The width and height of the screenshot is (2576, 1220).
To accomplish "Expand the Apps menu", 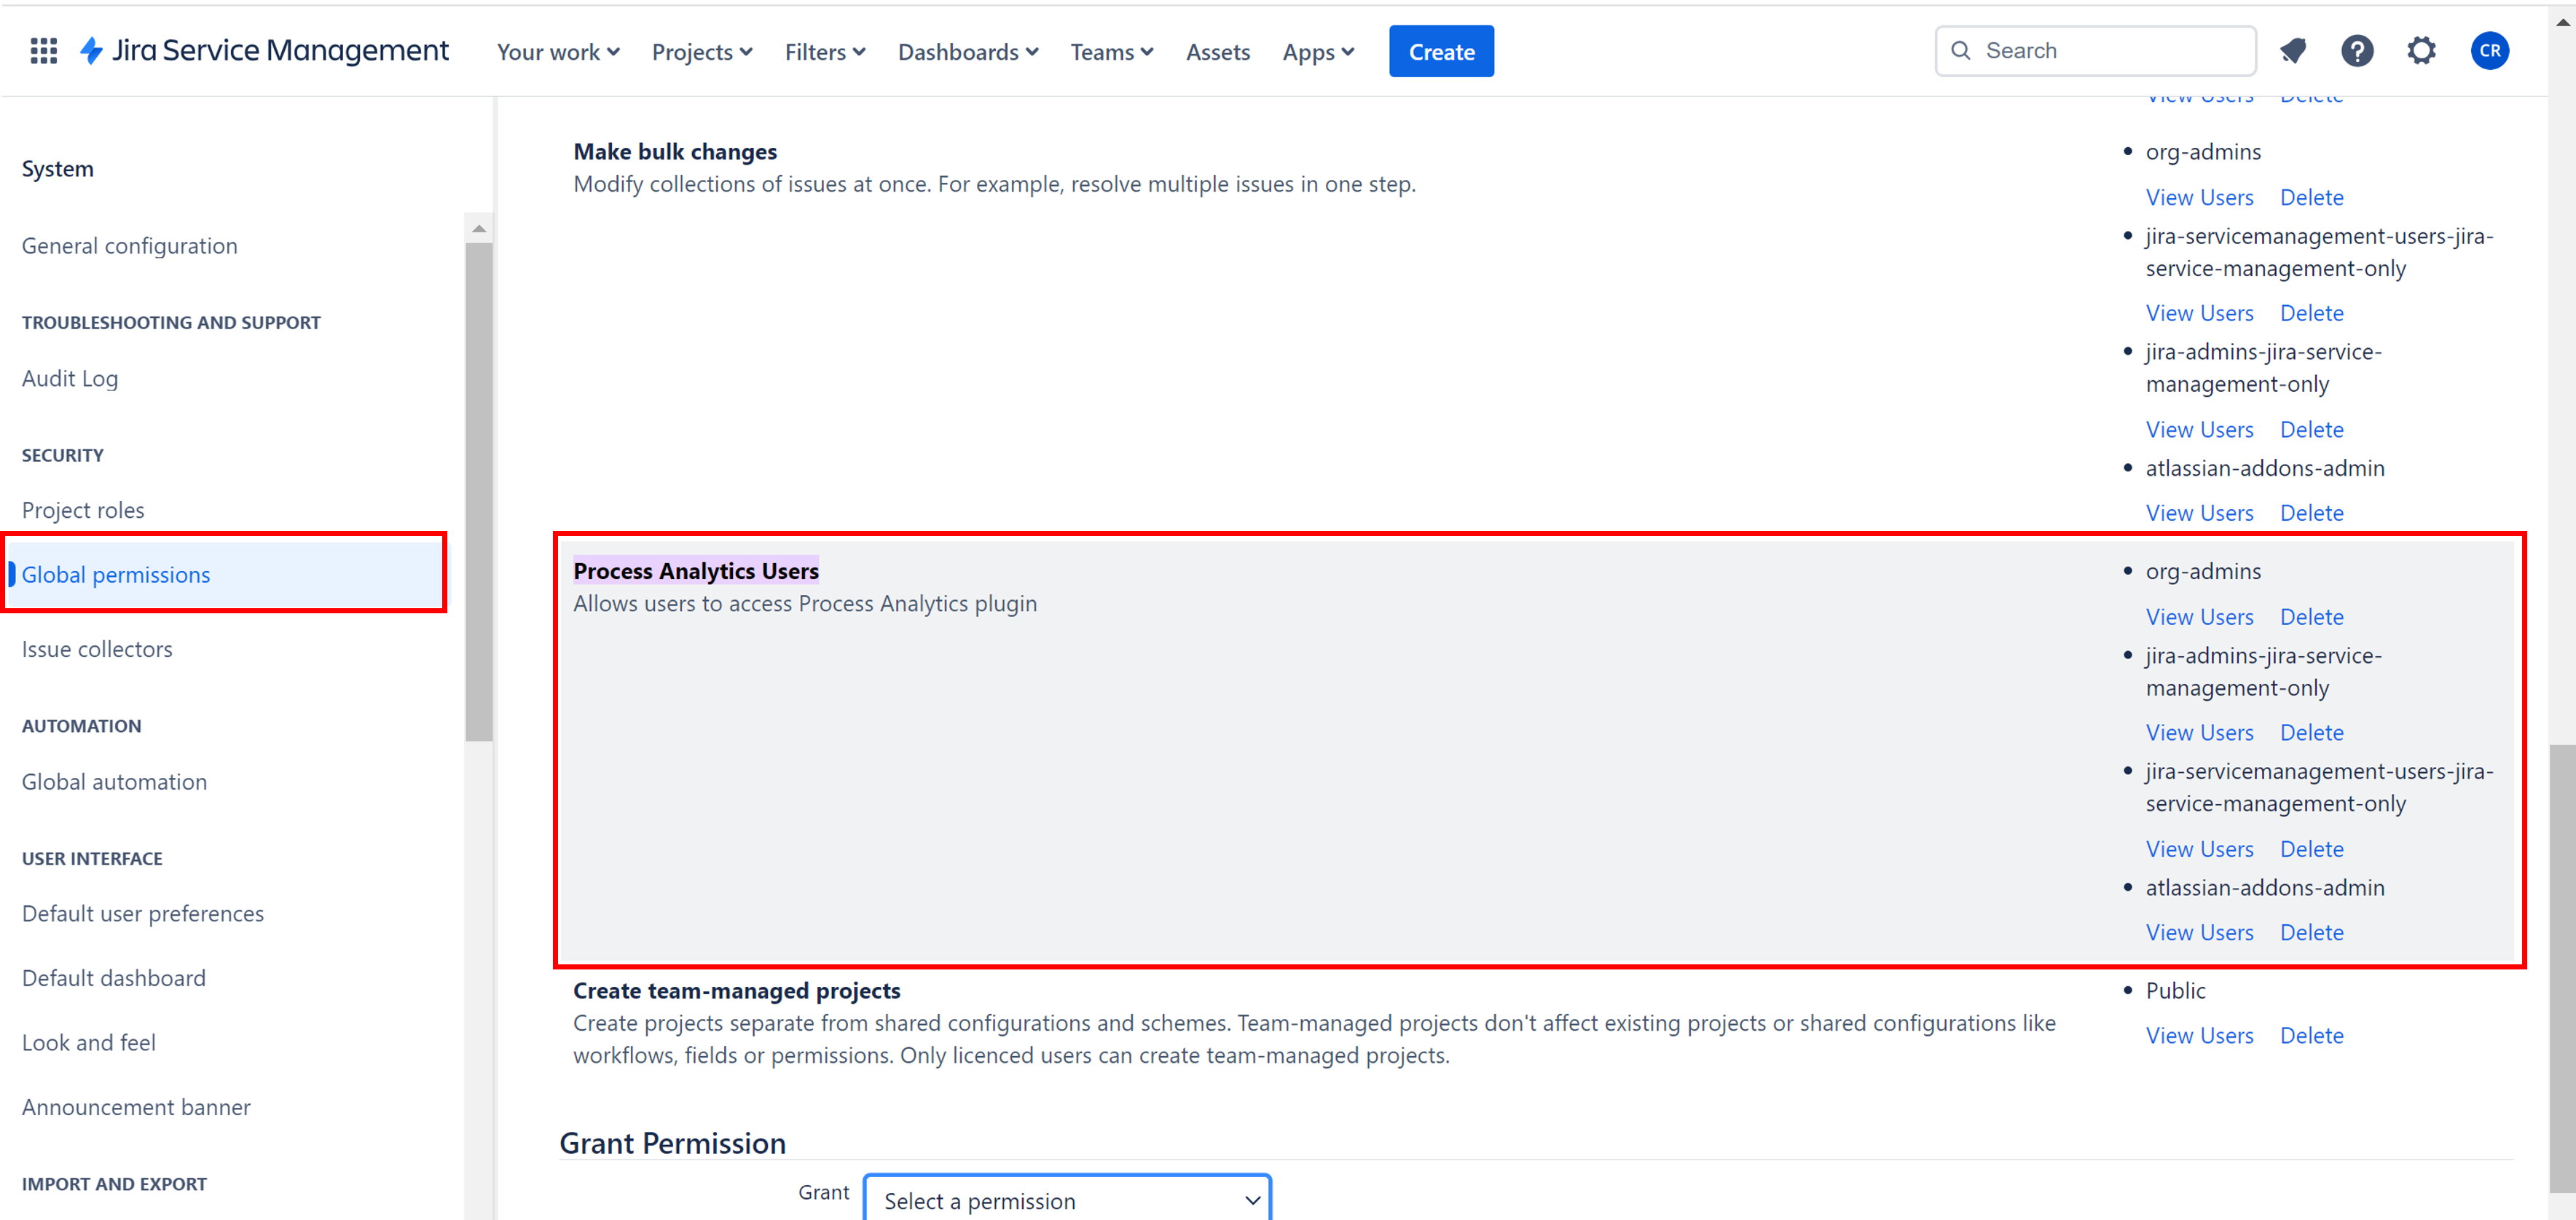I will pyautogui.click(x=1318, y=52).
